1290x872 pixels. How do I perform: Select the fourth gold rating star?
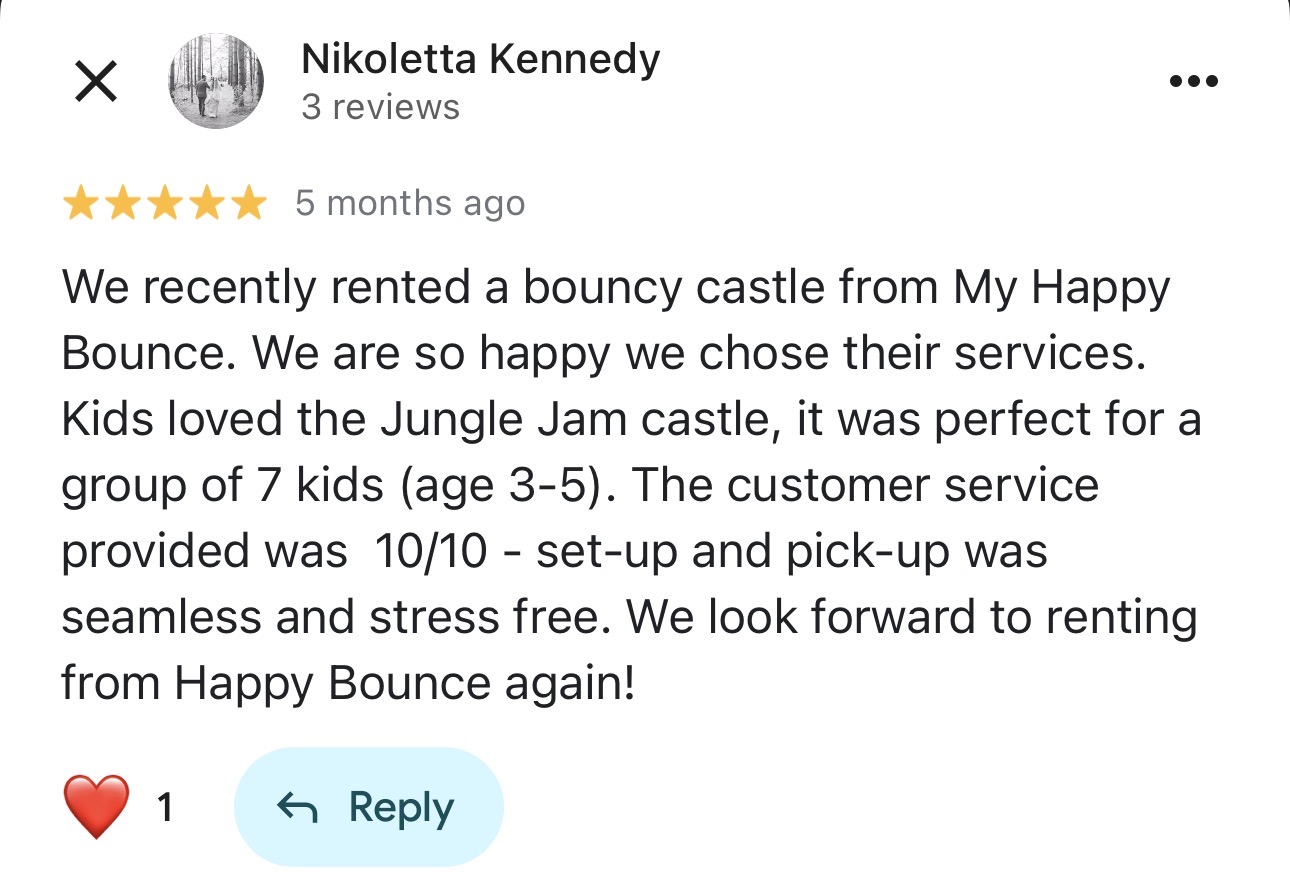tap(205, 204)
